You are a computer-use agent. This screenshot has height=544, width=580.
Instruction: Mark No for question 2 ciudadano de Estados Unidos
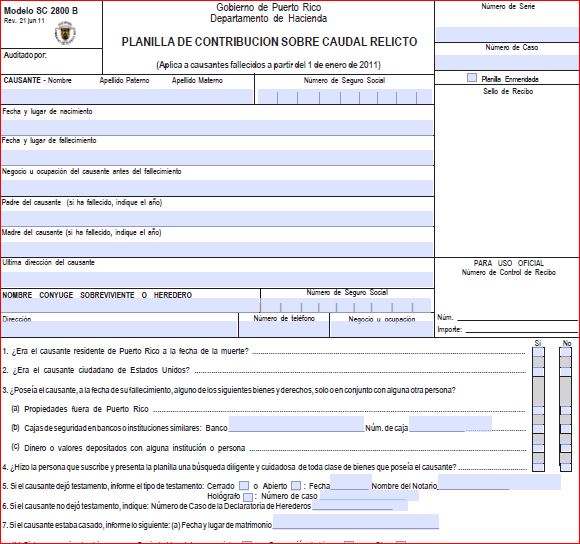click(x=566, y=372)
